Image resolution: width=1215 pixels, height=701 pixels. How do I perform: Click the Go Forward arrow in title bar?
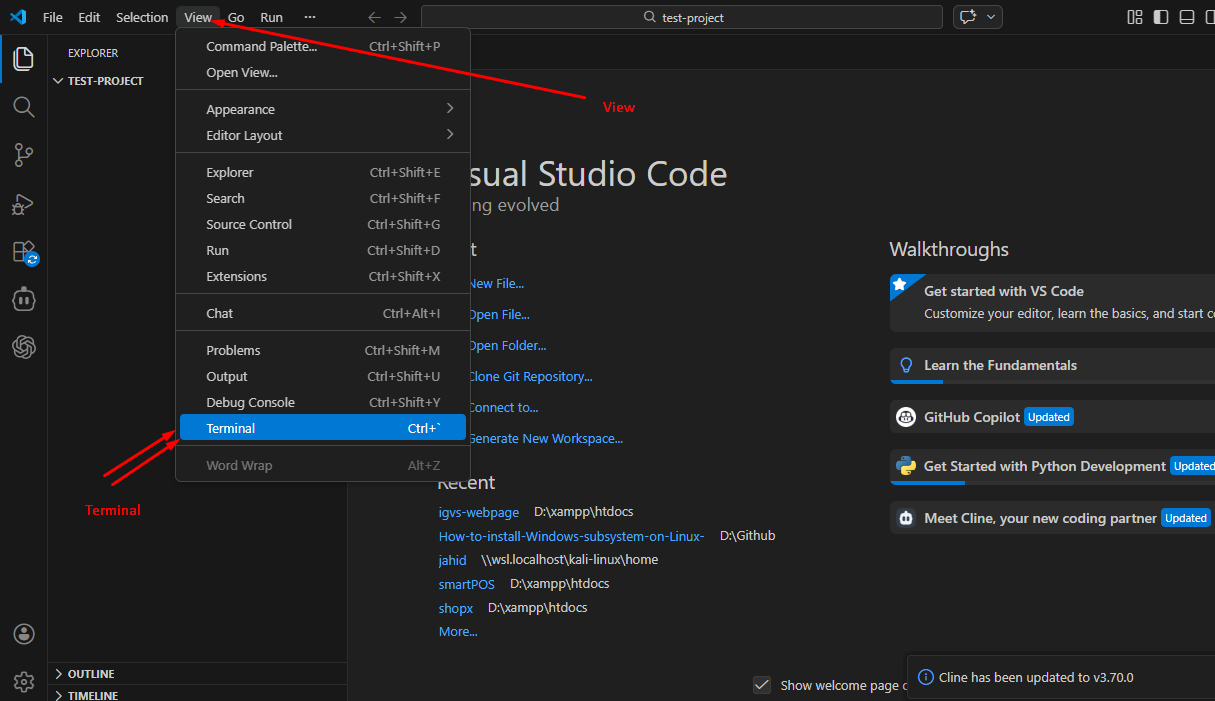(400, 17)
